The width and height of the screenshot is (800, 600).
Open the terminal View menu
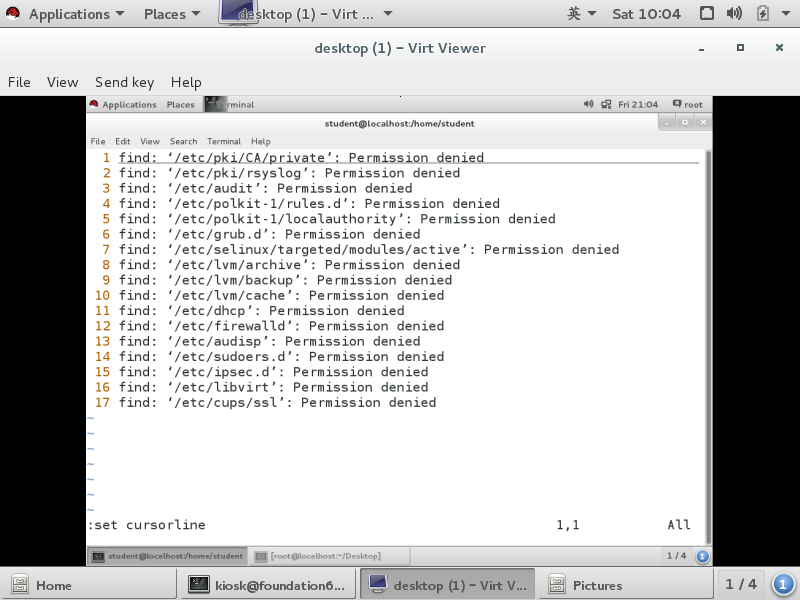[x=149, y=141]
